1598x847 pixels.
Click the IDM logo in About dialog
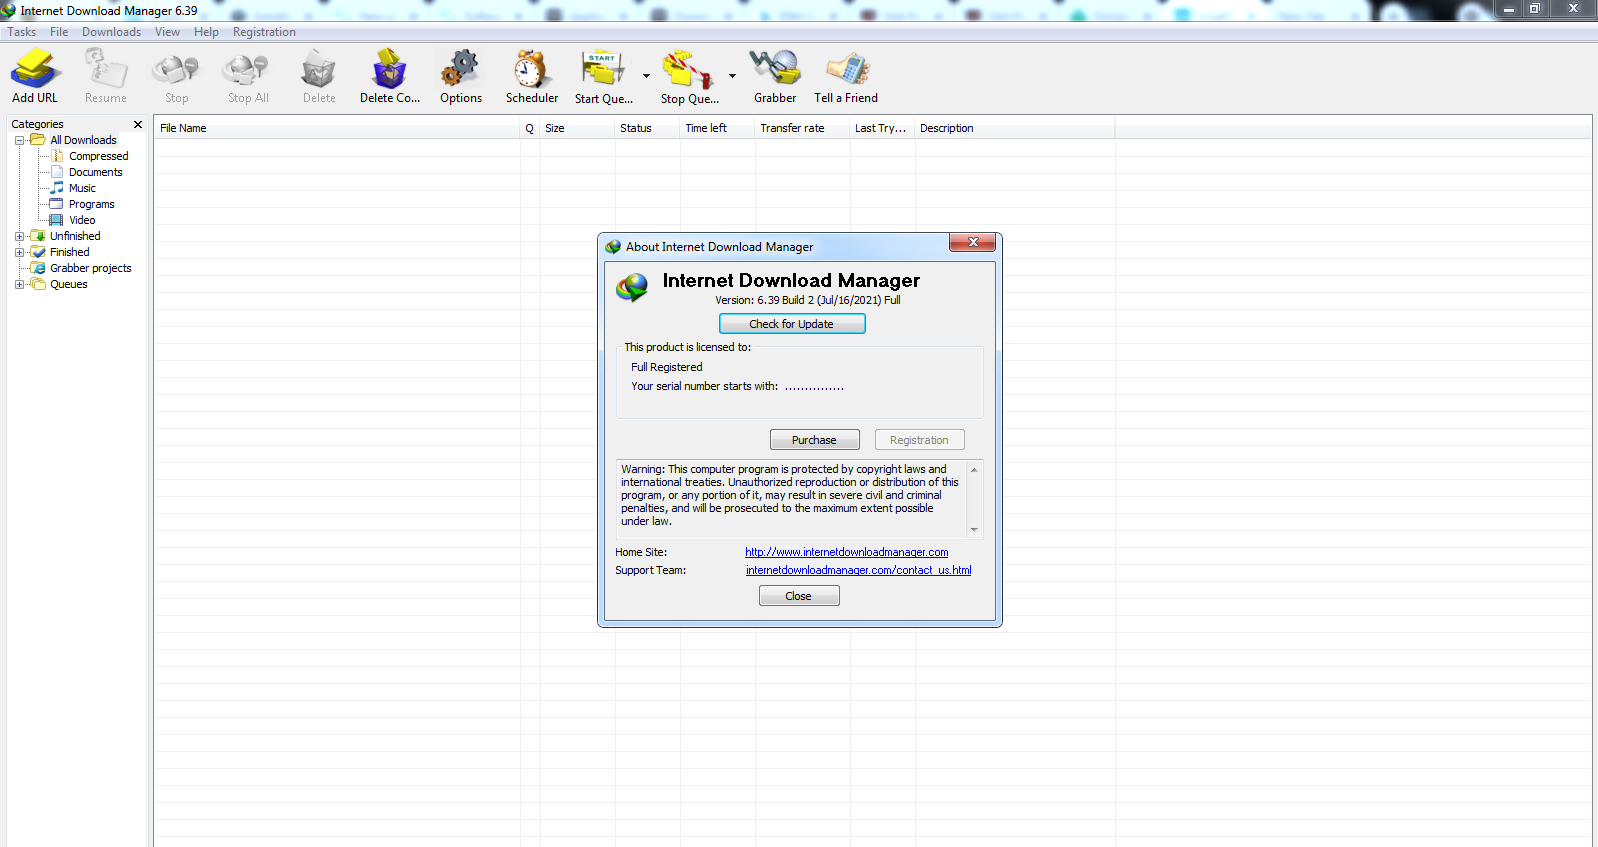pyautogui.click(x=632, y=288)
